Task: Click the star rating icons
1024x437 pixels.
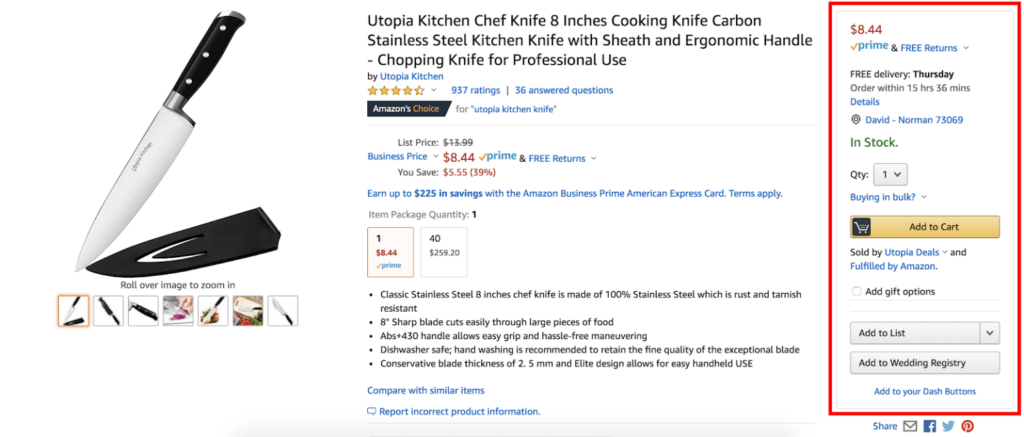Action: coord(396,90)
